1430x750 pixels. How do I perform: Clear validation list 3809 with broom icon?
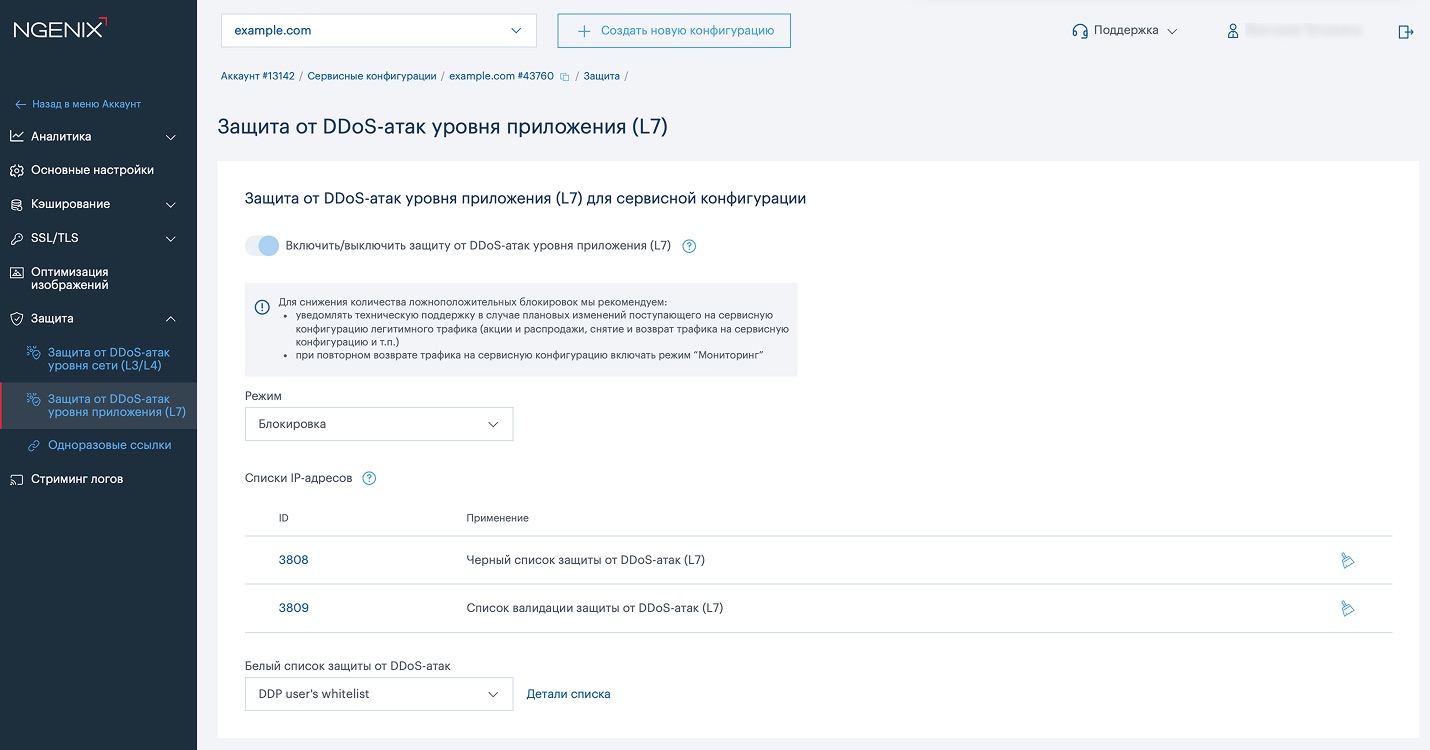tap(1347, 608)
